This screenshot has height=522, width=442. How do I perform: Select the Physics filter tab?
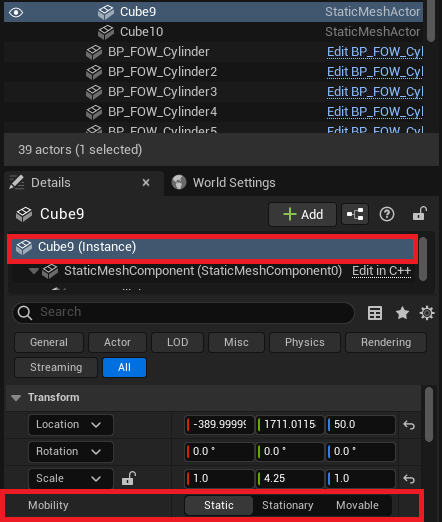pyautogui.click(x=305, y=342)
